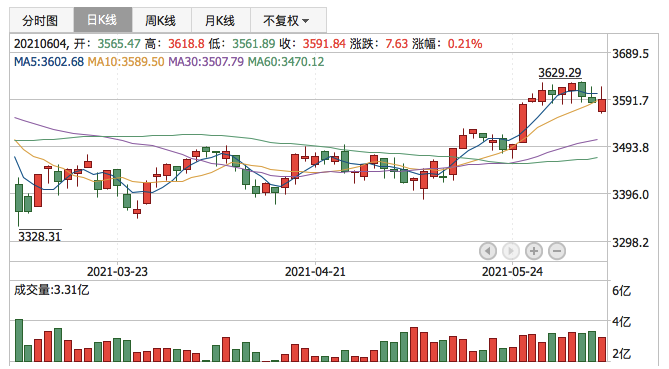
Task: Zoom in with the plus button
Action: (x=534, y=251)
